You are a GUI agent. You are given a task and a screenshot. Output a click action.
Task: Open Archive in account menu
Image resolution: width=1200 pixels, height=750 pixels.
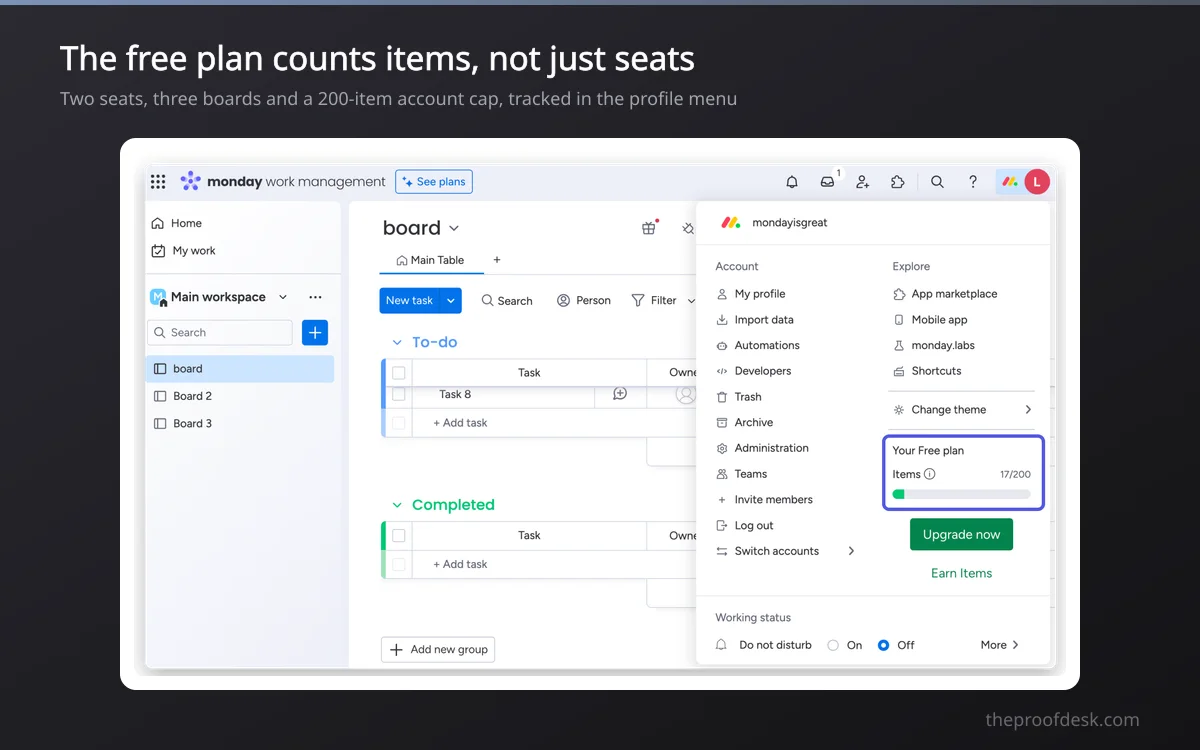tap(745, 423)
